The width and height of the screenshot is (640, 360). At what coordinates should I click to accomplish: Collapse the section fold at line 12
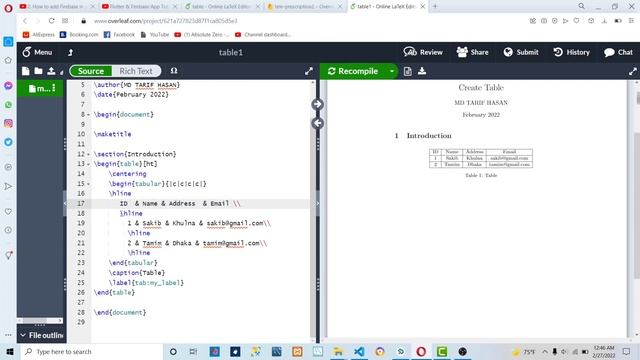click(89, 154)
